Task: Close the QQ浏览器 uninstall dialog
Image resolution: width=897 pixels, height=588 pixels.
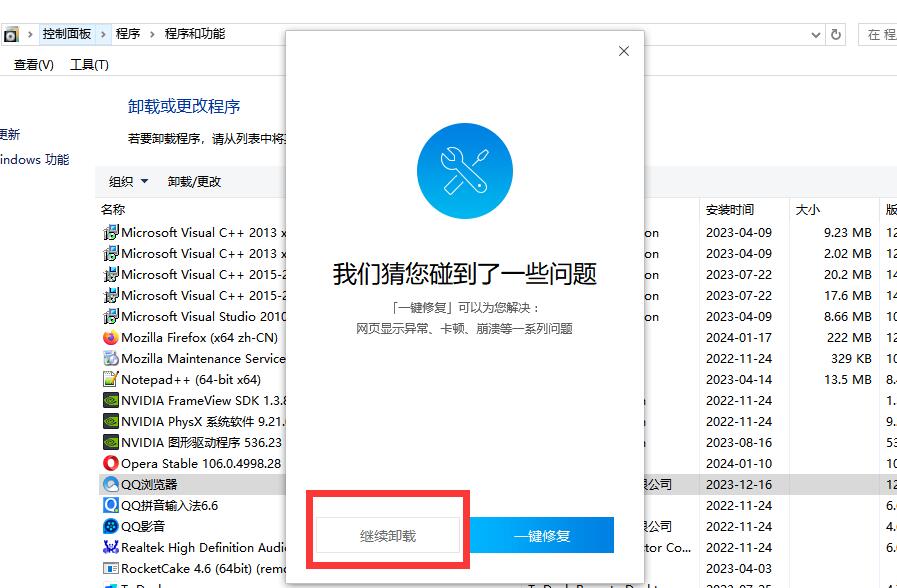Action: click(x=624, y=51)
